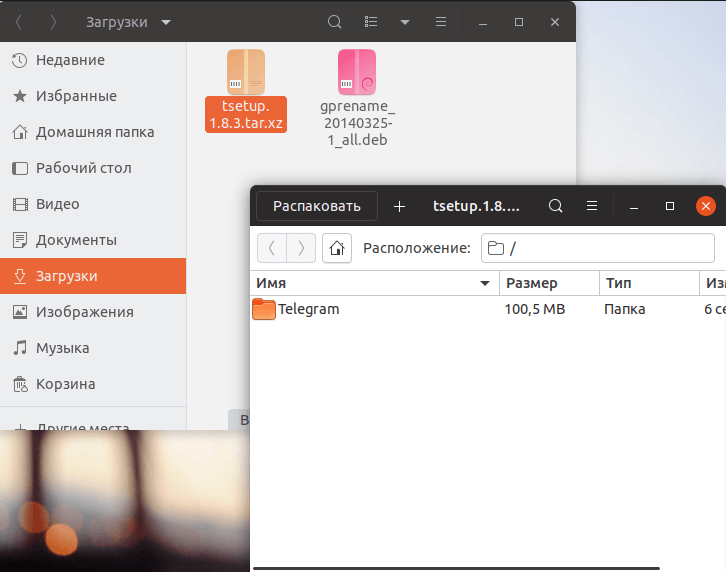Open Рабочий стол in sidebar
This screenshot has width=726, height=572.
93,168
